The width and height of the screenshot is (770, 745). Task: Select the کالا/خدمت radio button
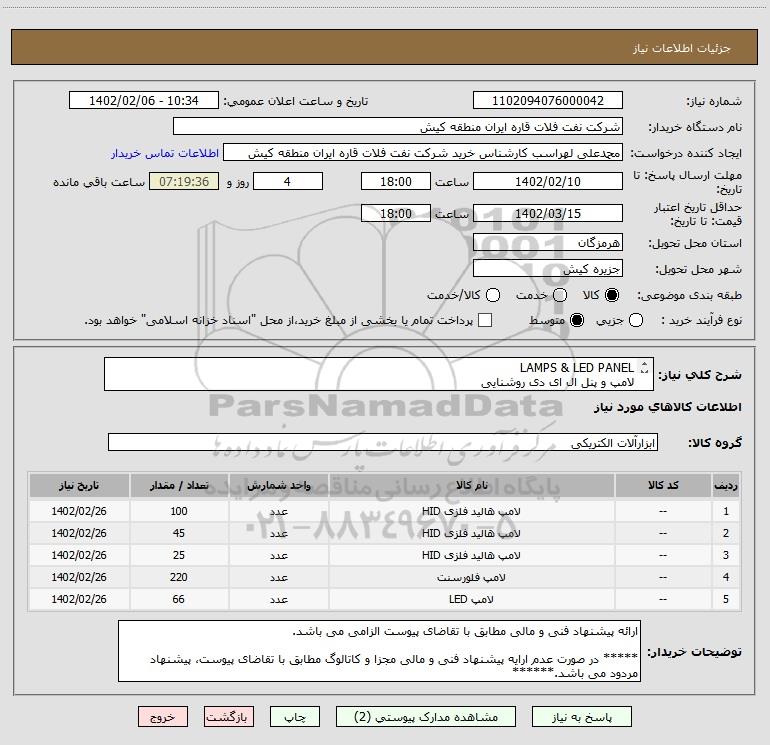tap(493, 295)
